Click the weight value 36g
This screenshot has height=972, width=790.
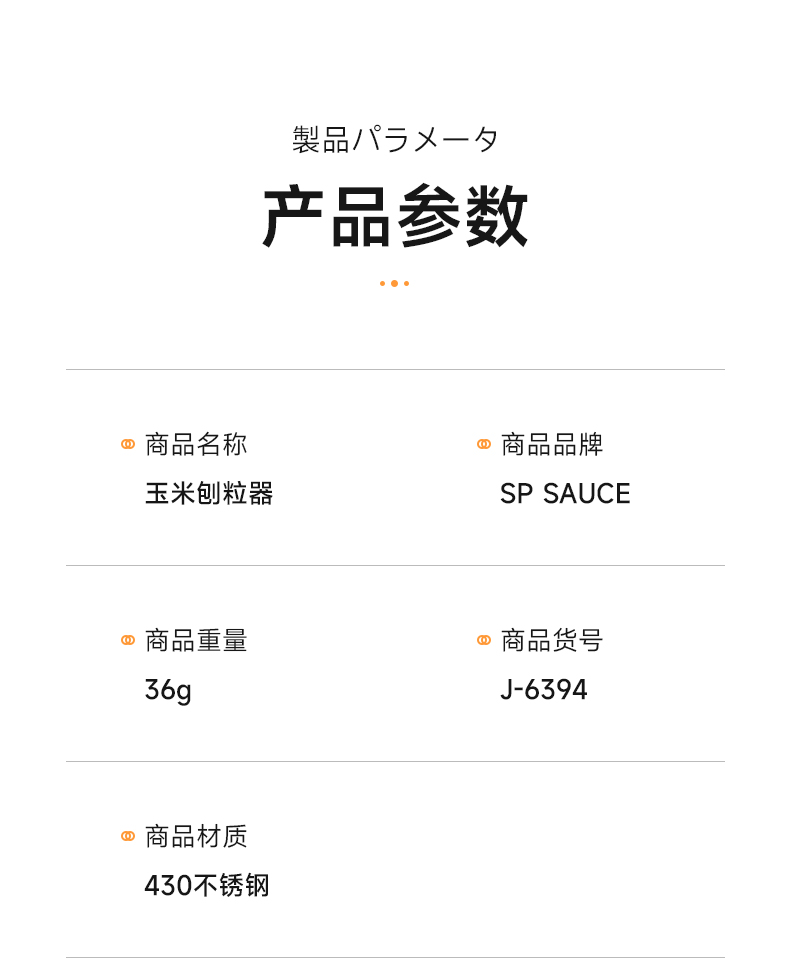[168, 690]
